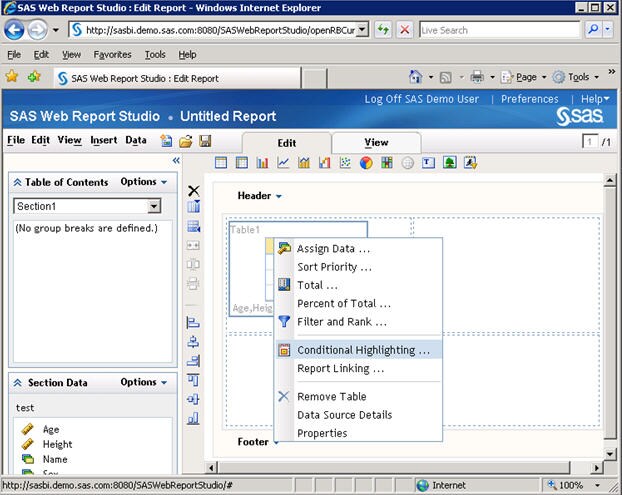Switch to the View tab
Viewport: 622px width, 495px height.
(376, 142)
